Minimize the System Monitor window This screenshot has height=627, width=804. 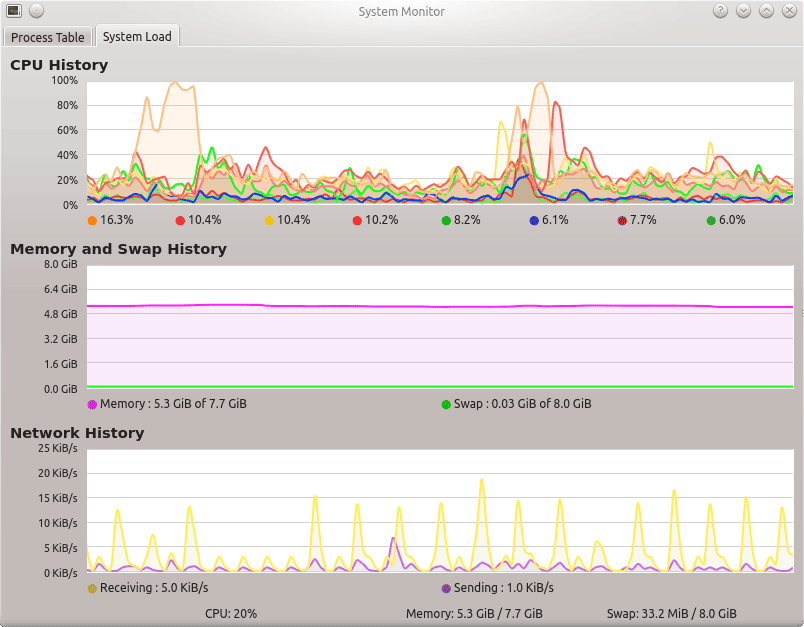[743, 11]
